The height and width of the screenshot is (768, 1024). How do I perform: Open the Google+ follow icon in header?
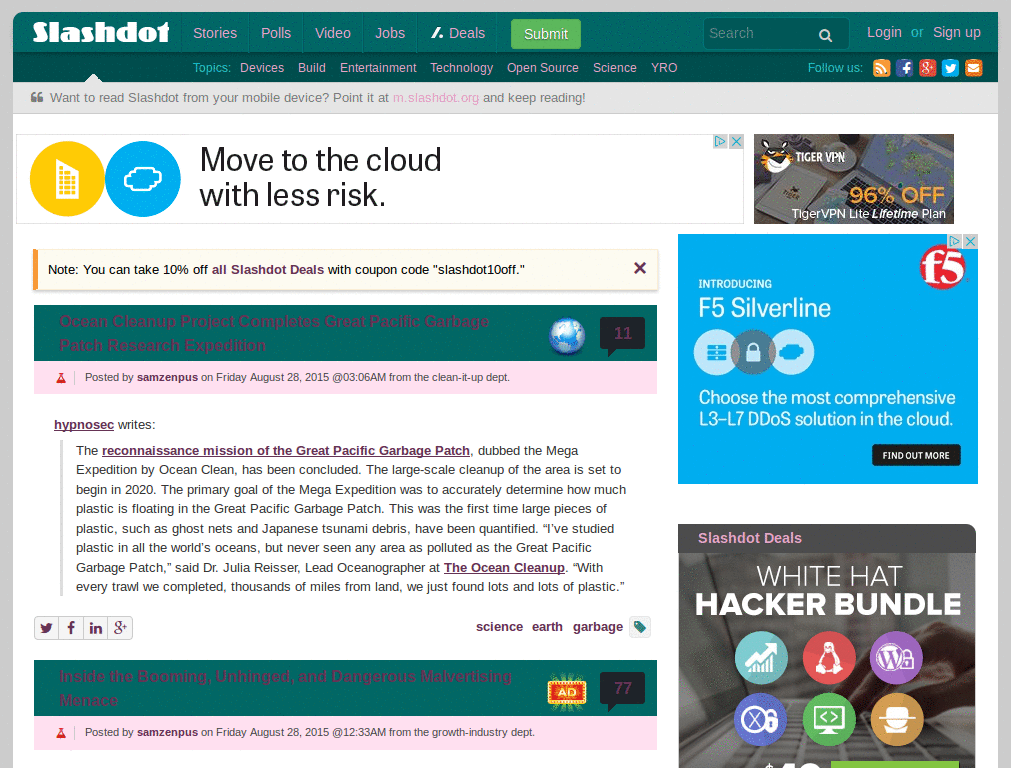coord(927,68)
